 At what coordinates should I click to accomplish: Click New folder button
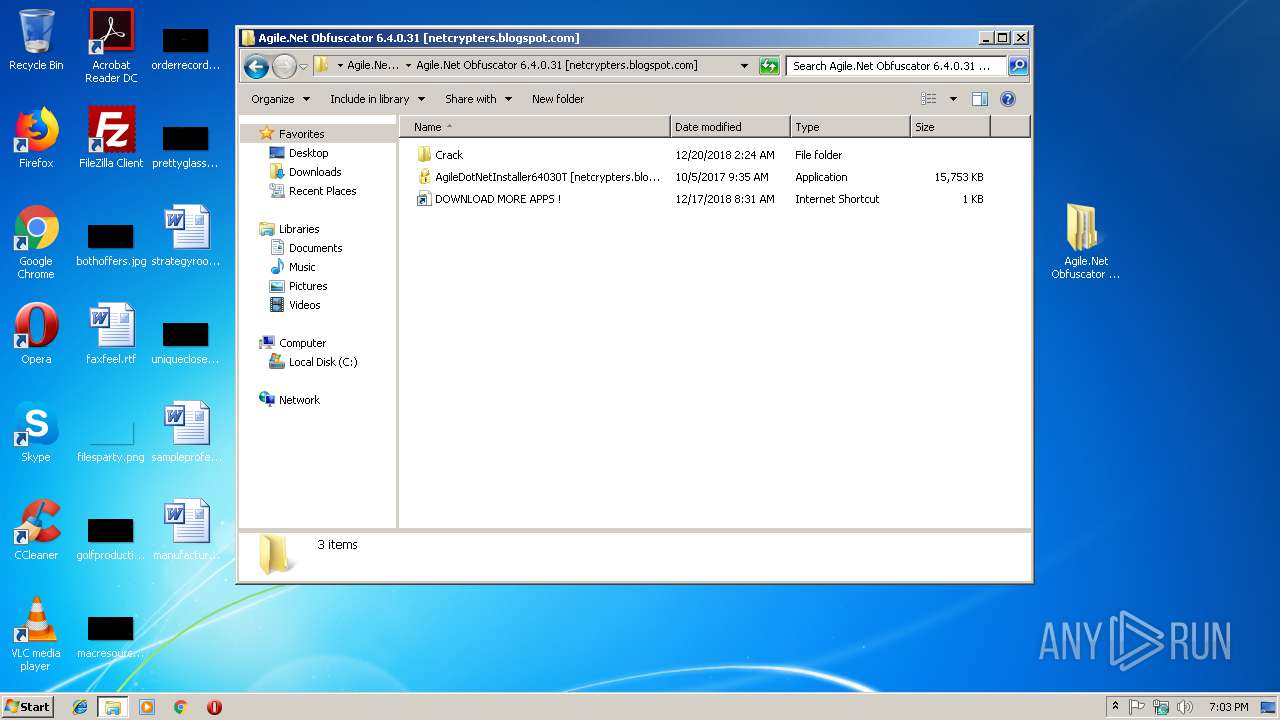(558, 99)
